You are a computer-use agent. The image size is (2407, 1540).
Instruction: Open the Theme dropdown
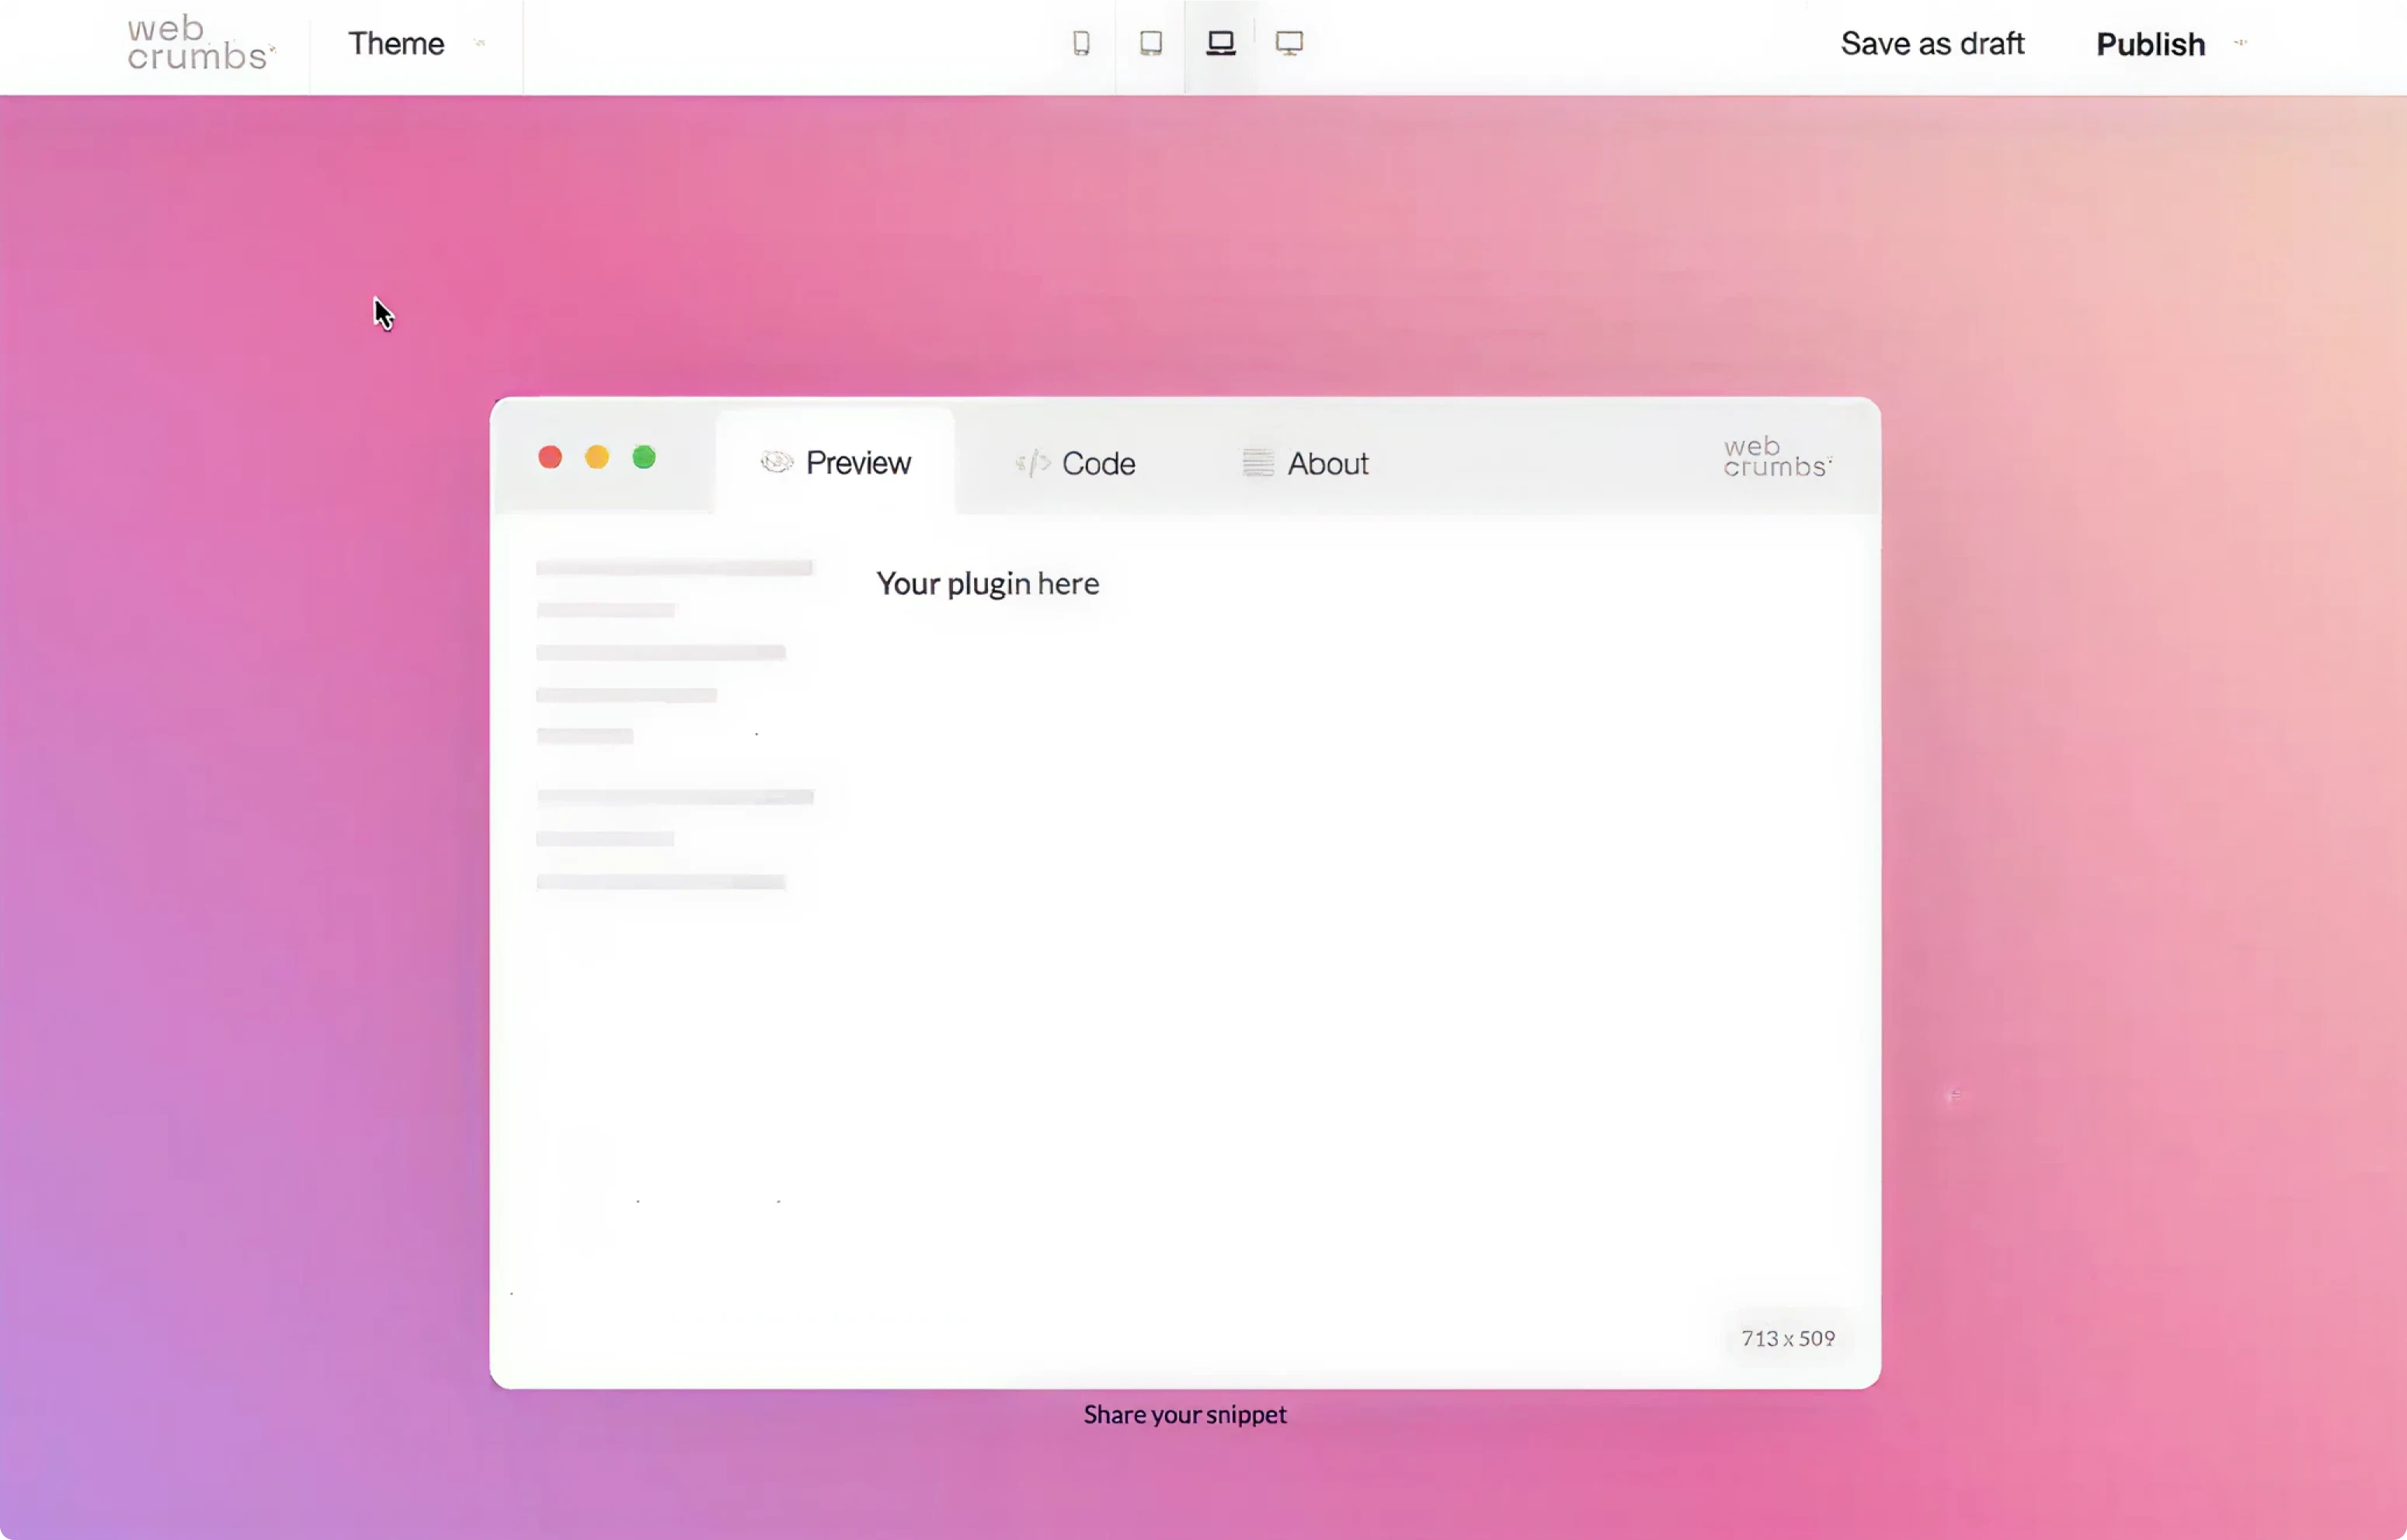396,43
